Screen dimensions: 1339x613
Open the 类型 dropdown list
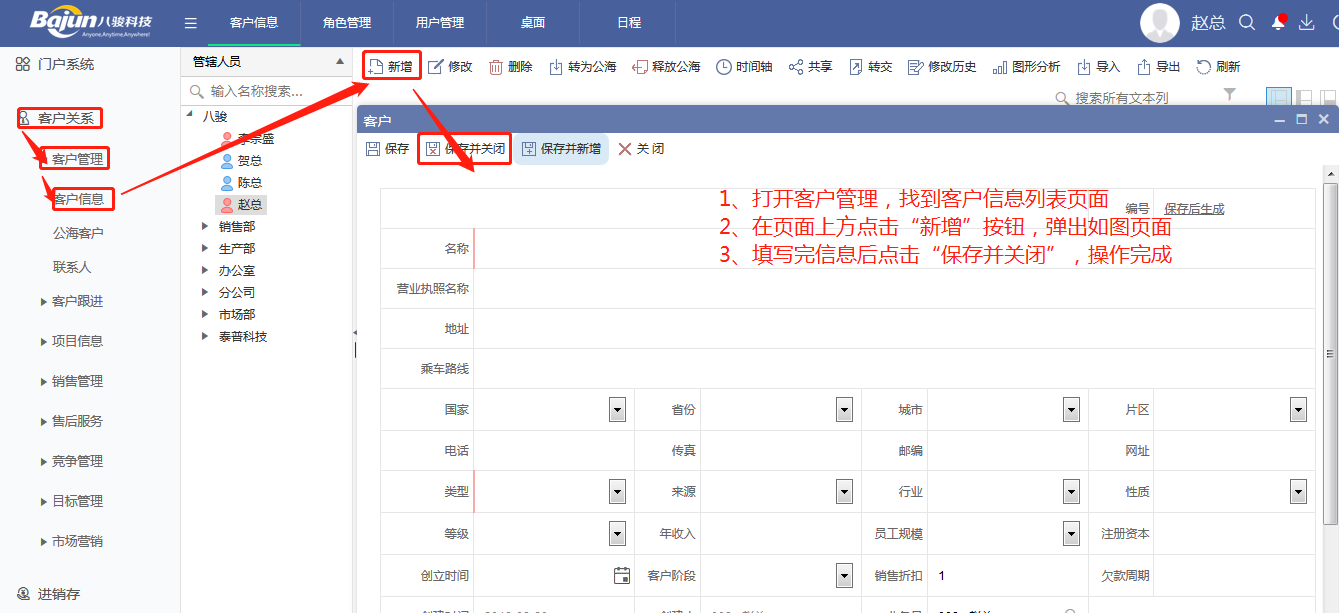(x=617, y=492)
